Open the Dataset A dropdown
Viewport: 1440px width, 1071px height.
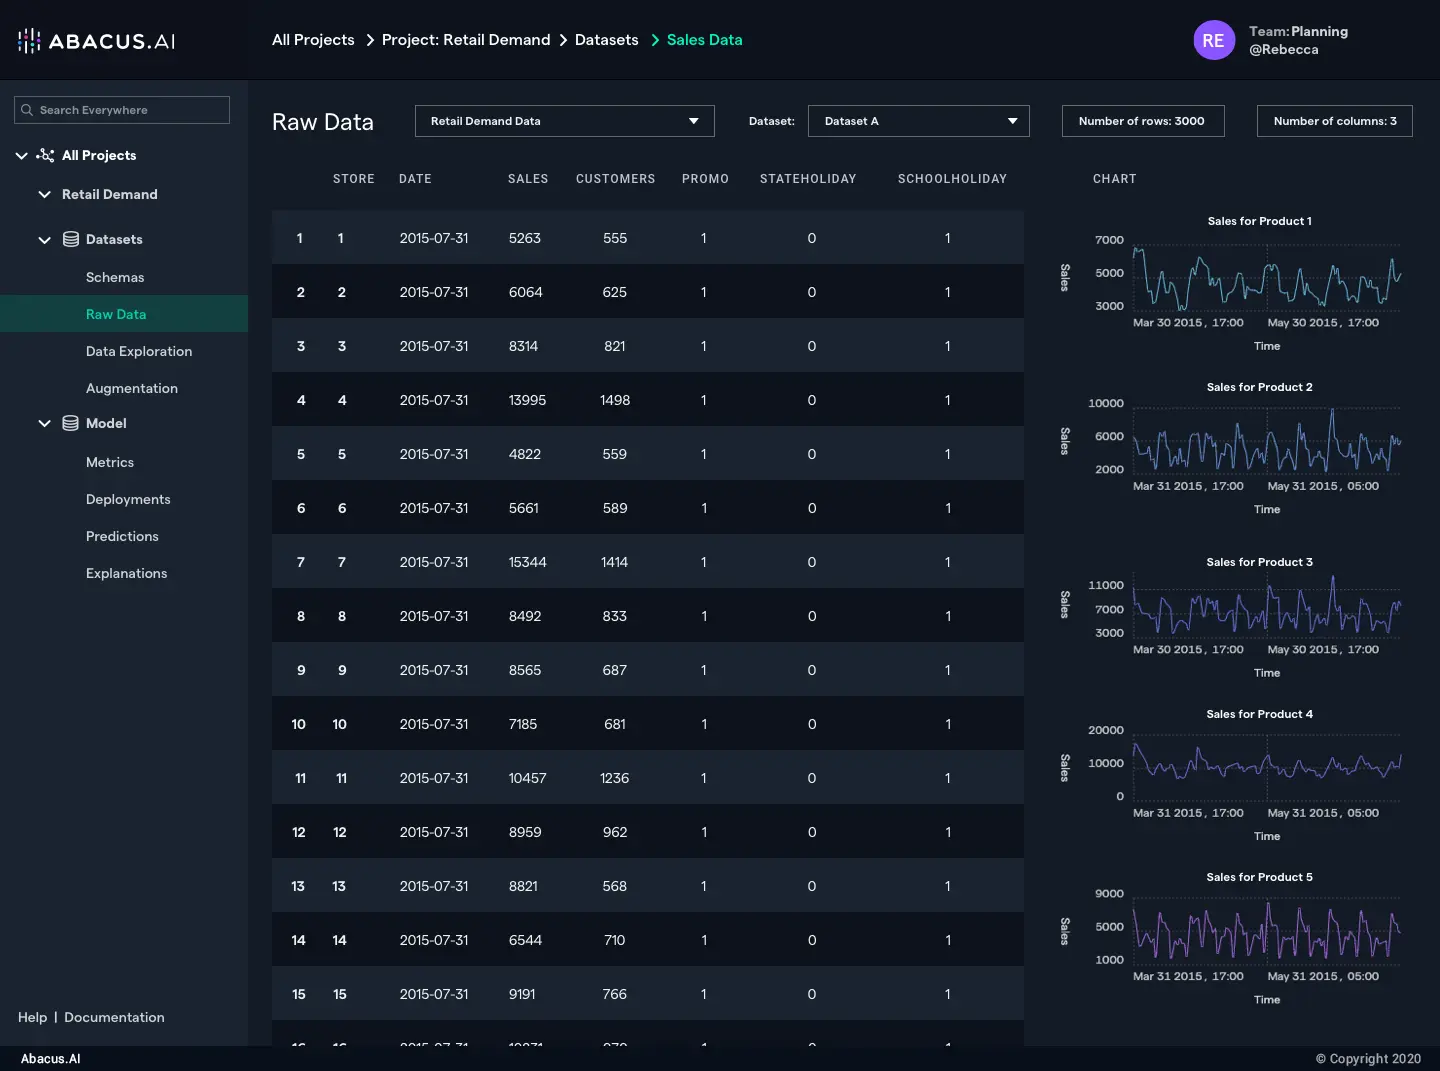pyautogui.click(x=918, y=121)
